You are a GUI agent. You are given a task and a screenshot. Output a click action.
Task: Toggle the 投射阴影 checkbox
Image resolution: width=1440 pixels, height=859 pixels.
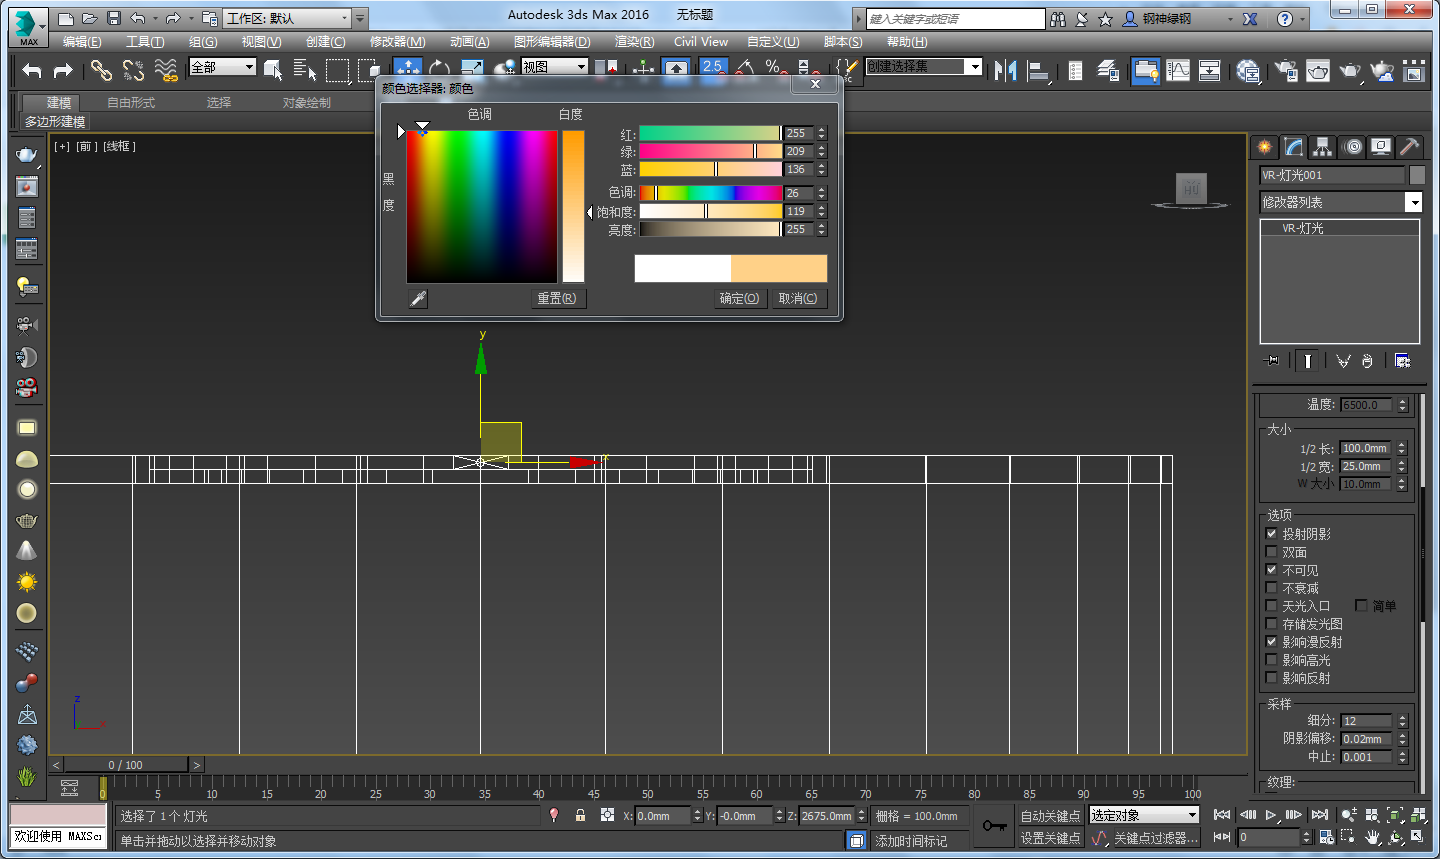[1272, 534]
